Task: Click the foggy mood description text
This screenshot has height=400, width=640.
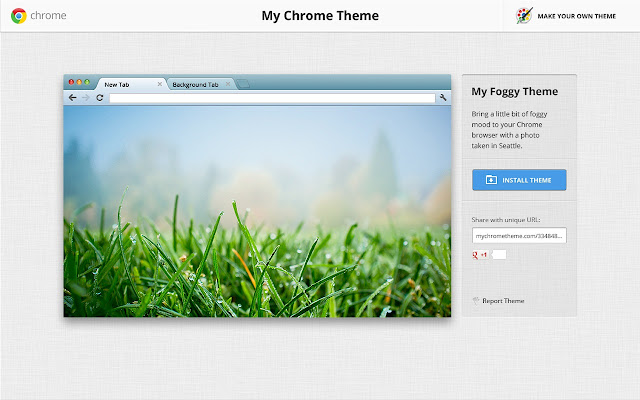Action: point(509,129)
